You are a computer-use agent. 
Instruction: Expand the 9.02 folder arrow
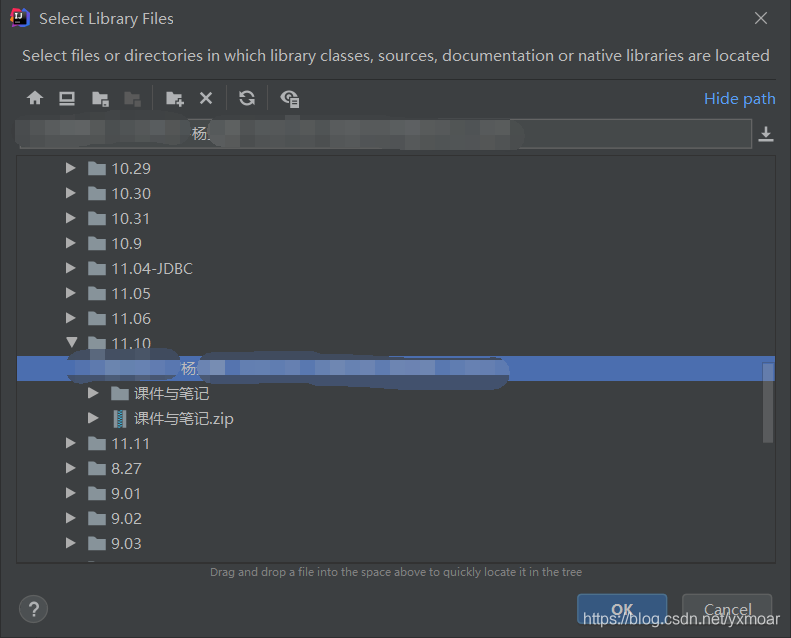(x=71, y=518)
